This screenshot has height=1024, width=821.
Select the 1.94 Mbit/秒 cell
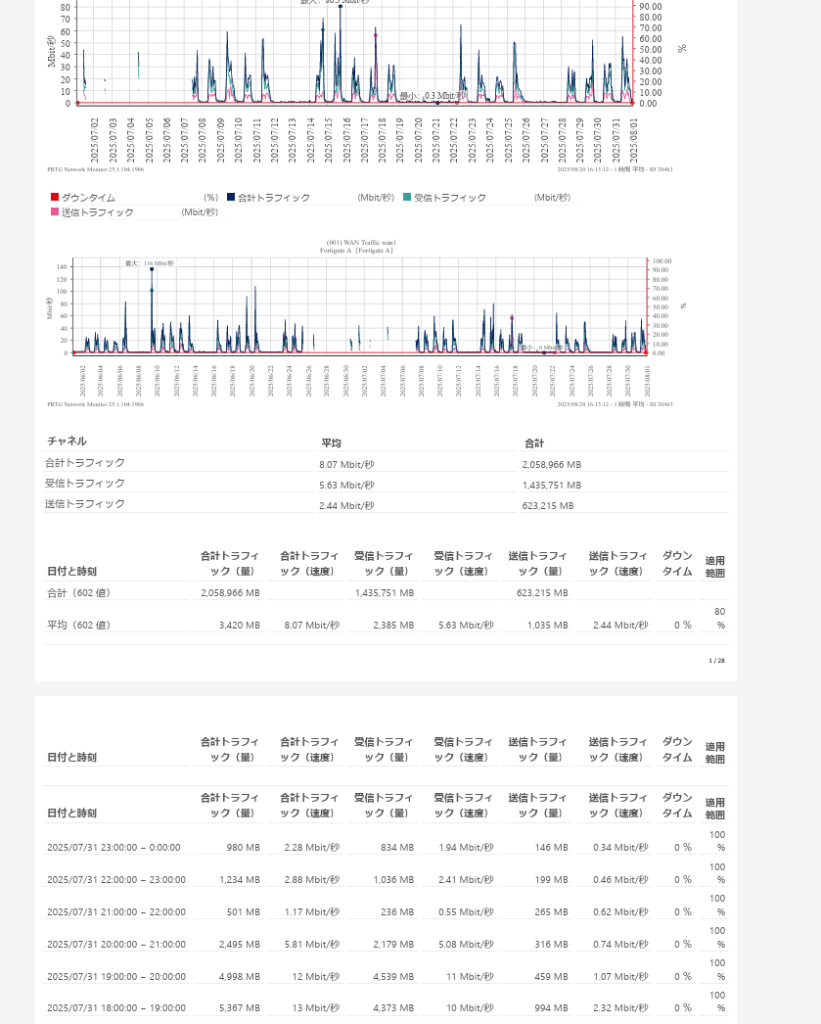coord(466,848)
